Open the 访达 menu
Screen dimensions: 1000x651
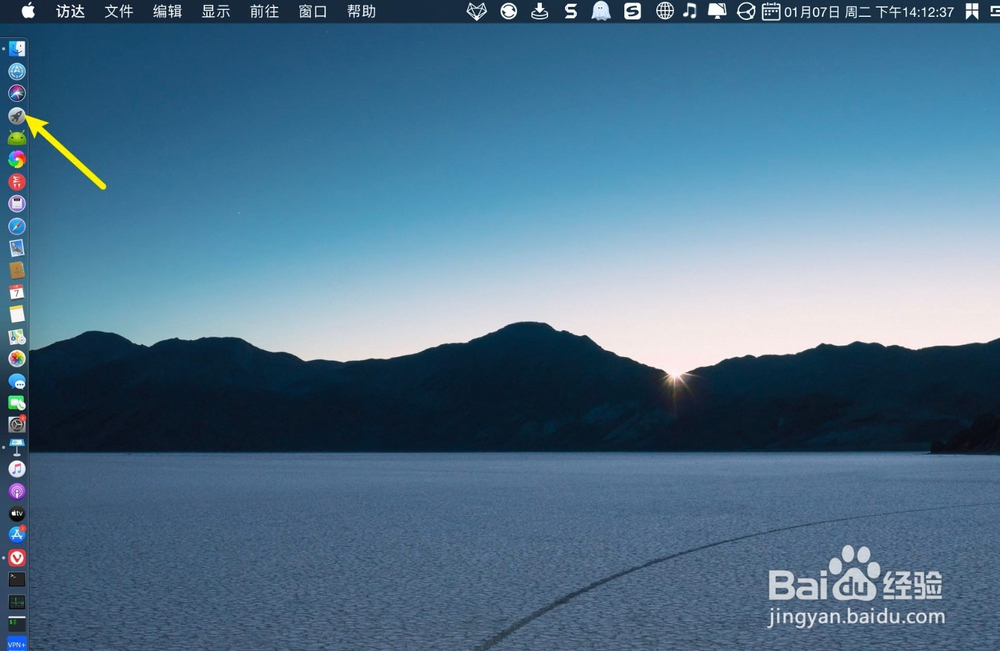click(70, 11)
